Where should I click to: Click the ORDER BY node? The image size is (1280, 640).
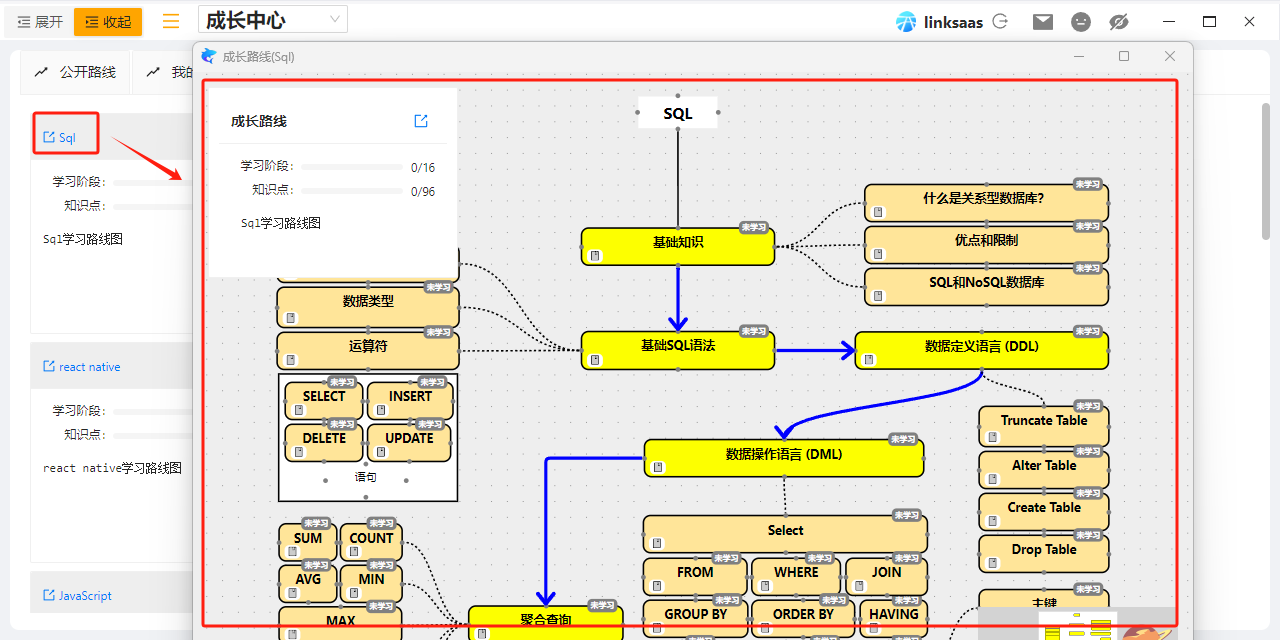pyautogui.click(x=803, y=618)
